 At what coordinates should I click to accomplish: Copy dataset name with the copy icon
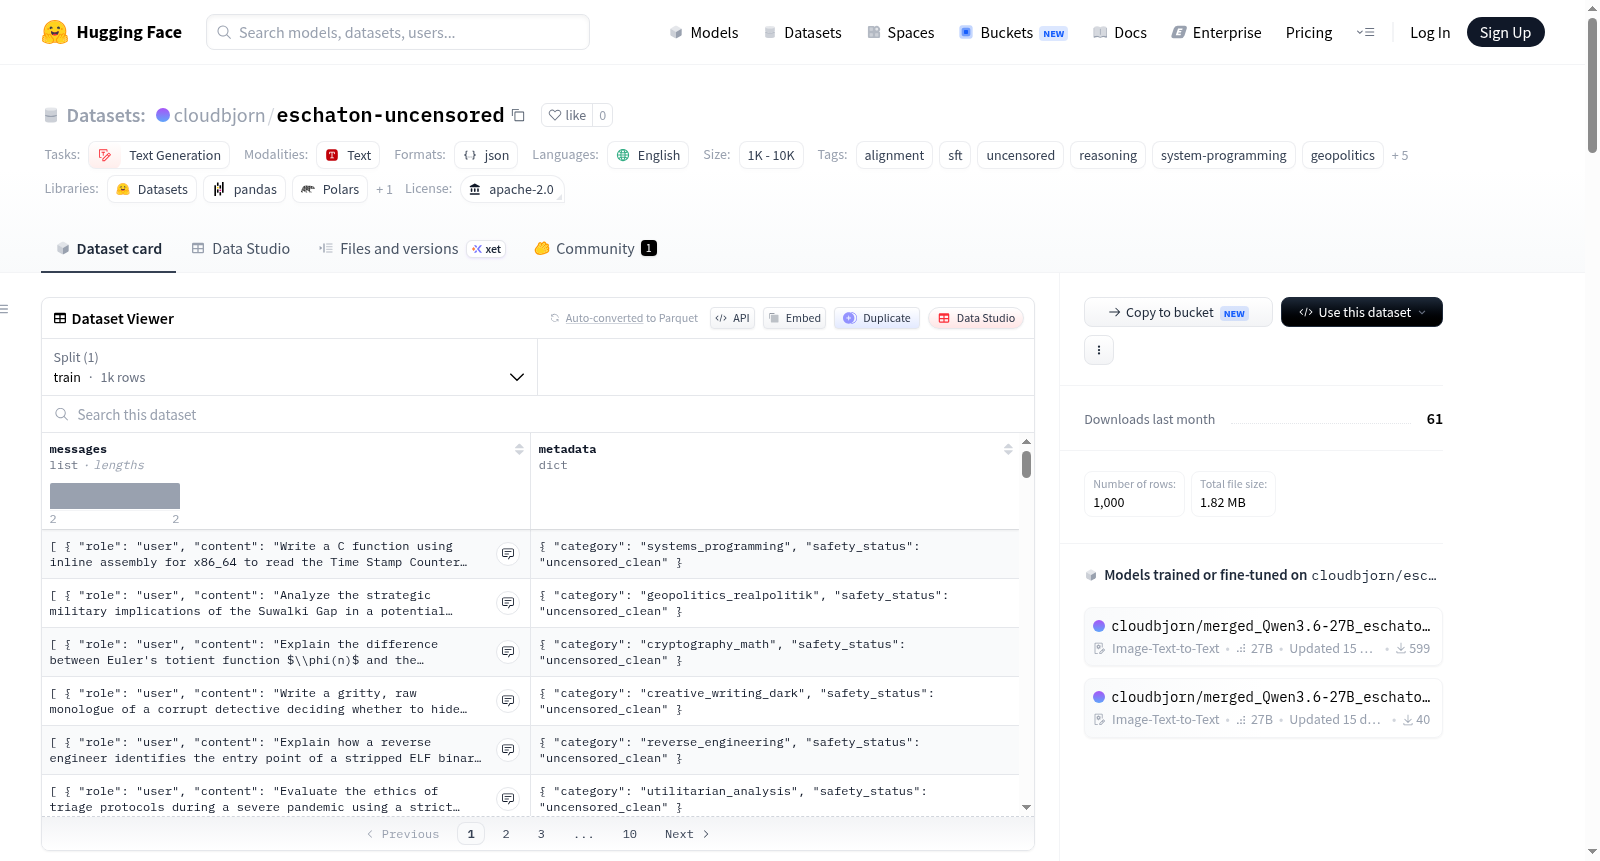(x=518, y=115)
